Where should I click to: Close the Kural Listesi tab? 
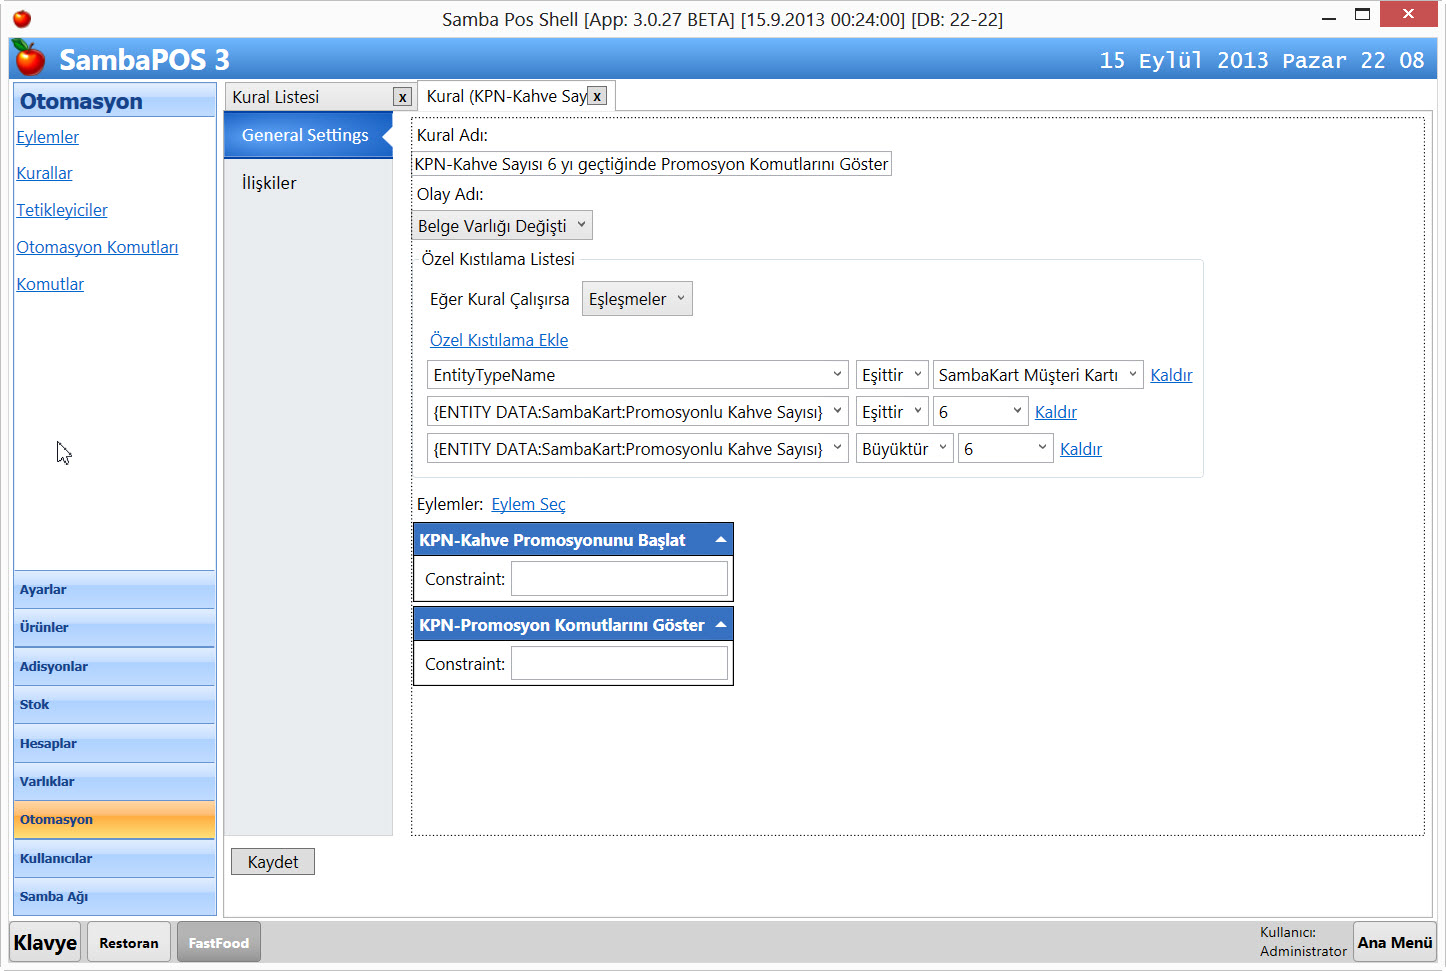pos(402,97)
